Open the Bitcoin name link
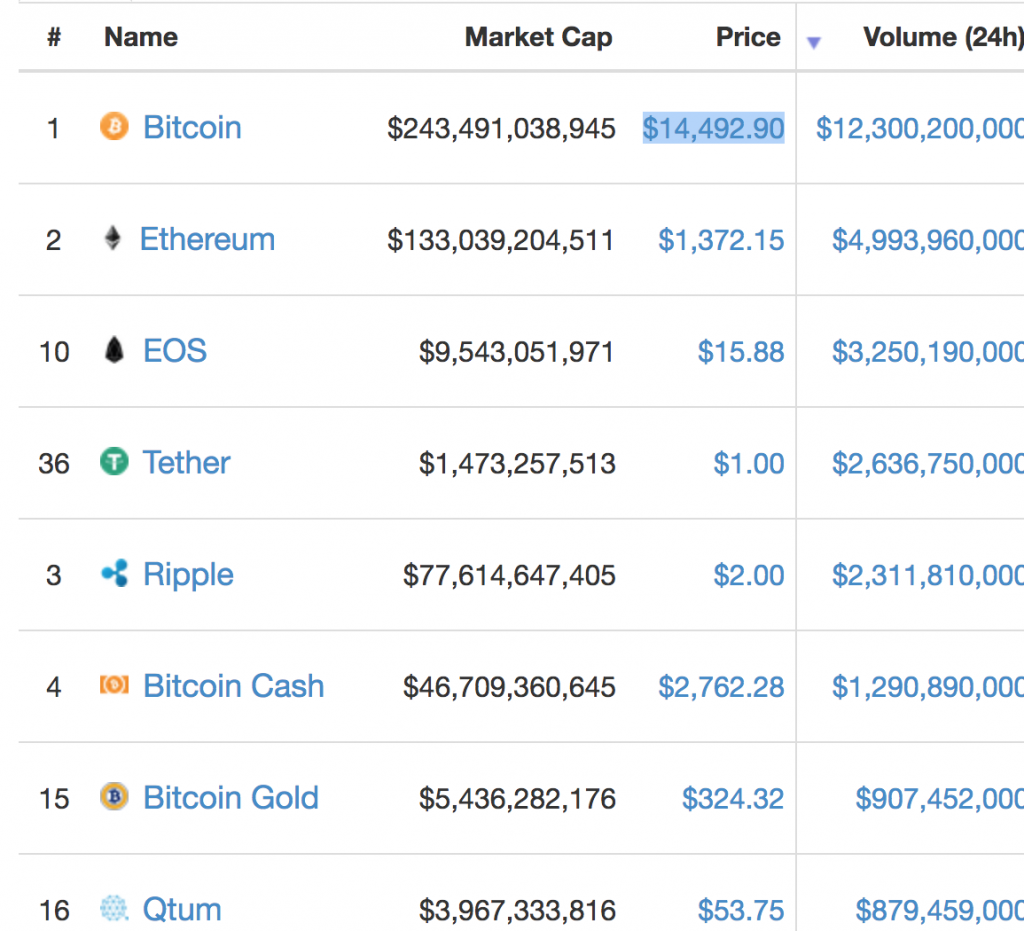The width and height of the screenshot is (1024, 931). (x=192, y=127)
